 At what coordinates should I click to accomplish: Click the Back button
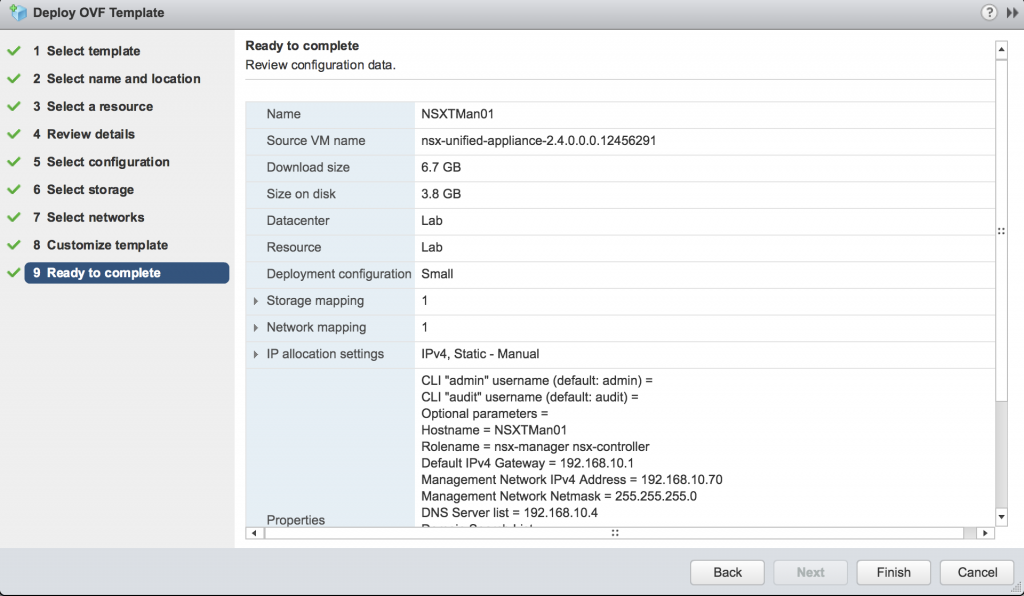point(728,572)
